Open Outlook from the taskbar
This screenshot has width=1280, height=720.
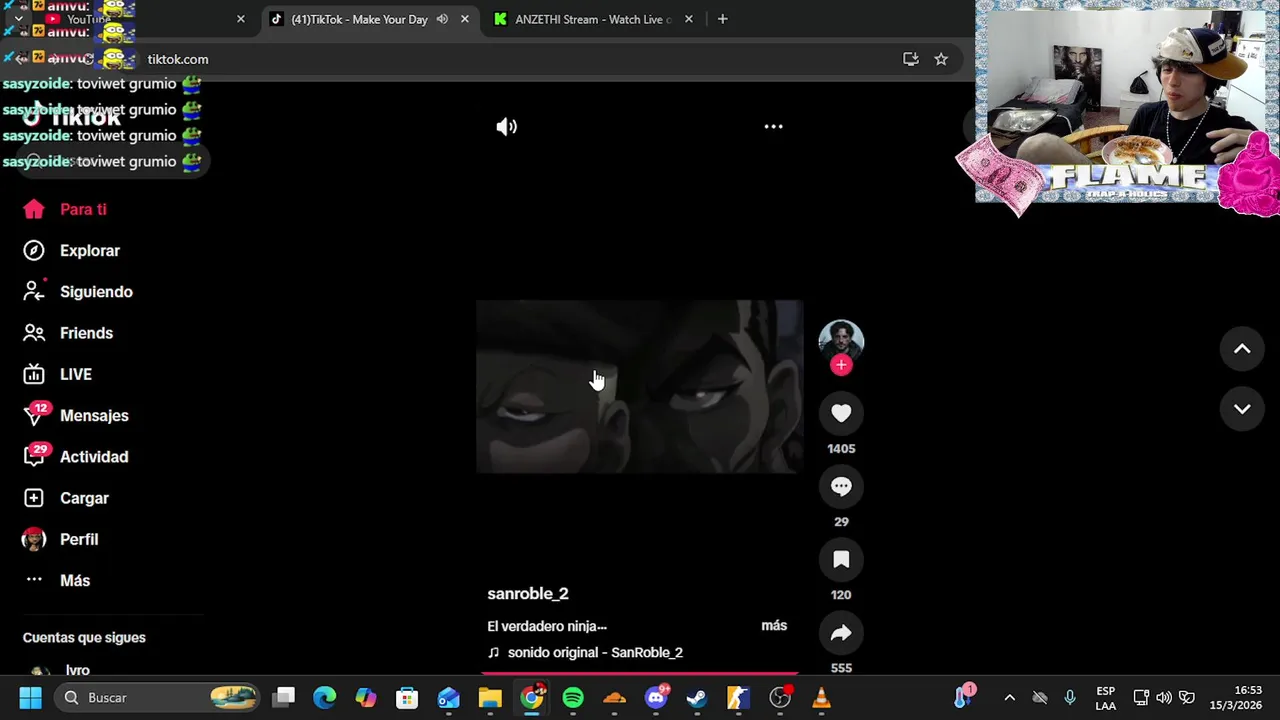pyautogui.click(x=448, y=697)
